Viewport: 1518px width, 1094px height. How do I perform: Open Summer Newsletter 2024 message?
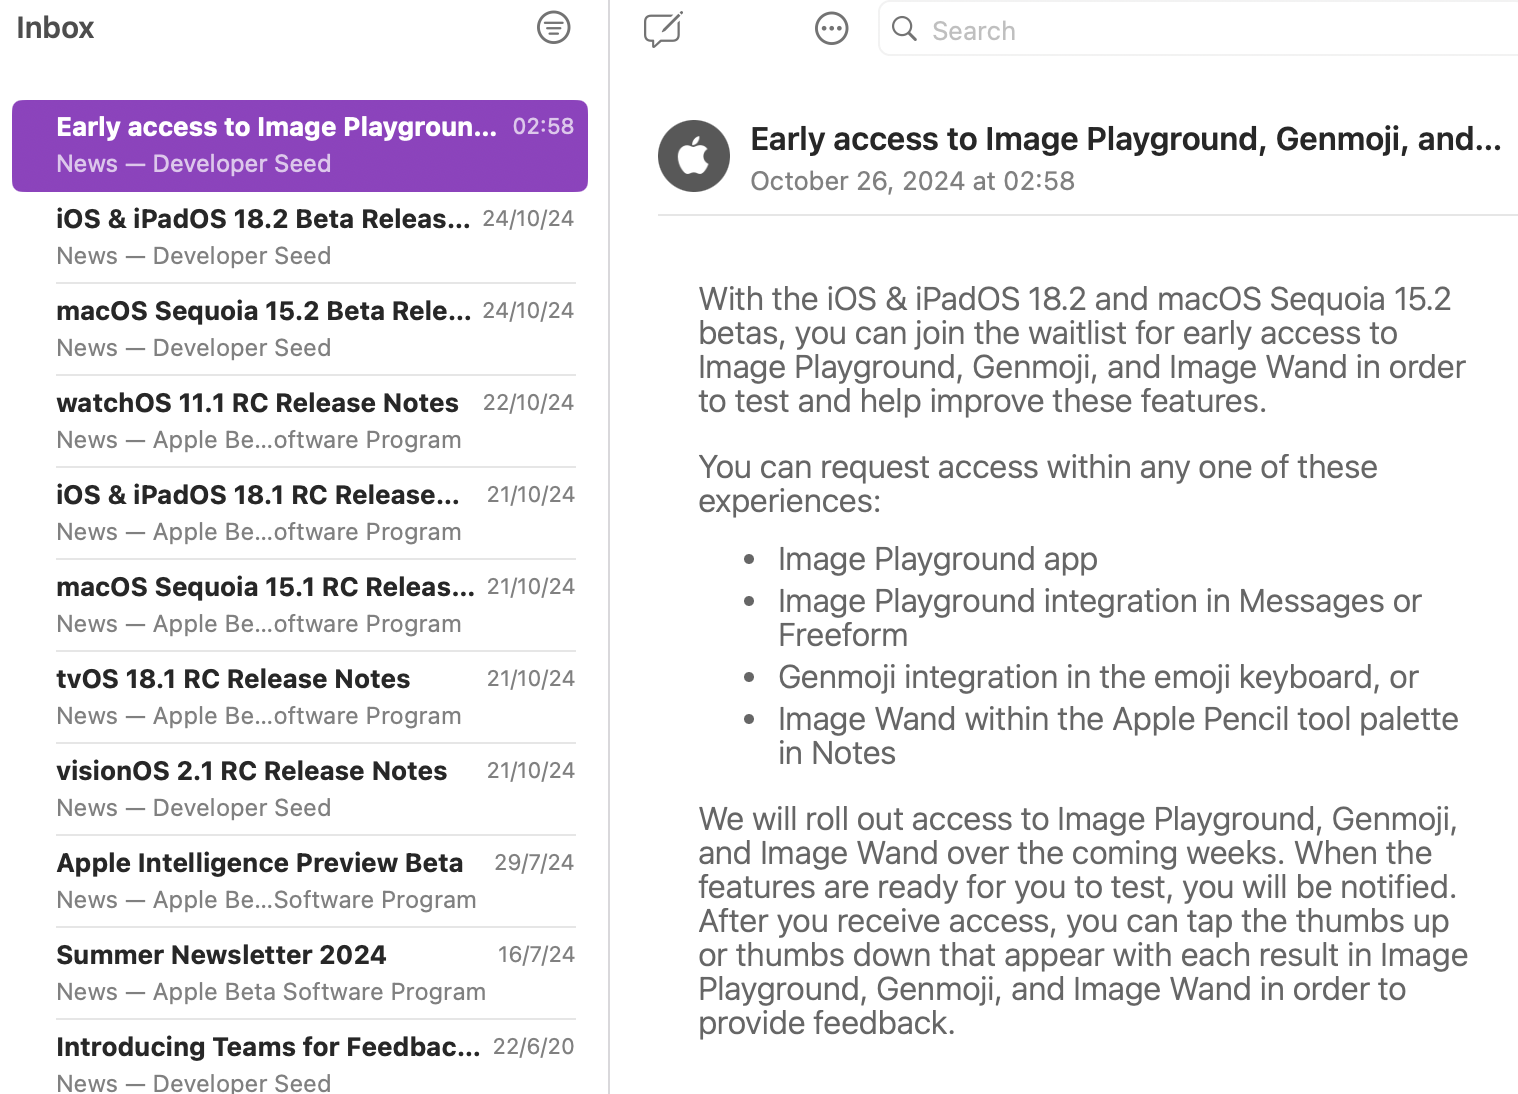[300, 973]
